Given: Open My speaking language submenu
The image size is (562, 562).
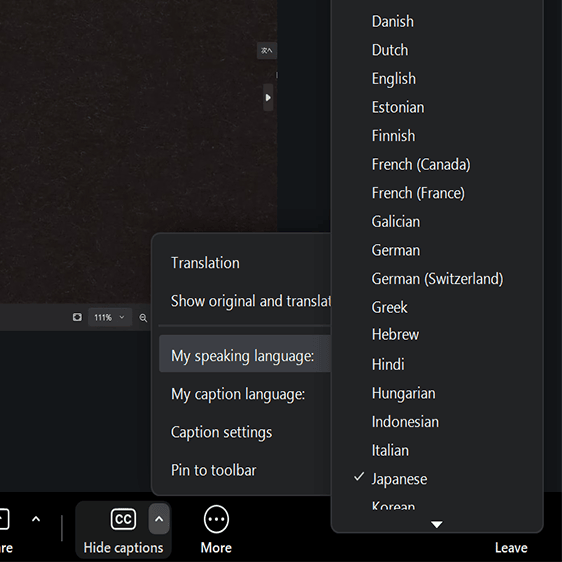Looking at the screenshot, I should click(245, 354).
